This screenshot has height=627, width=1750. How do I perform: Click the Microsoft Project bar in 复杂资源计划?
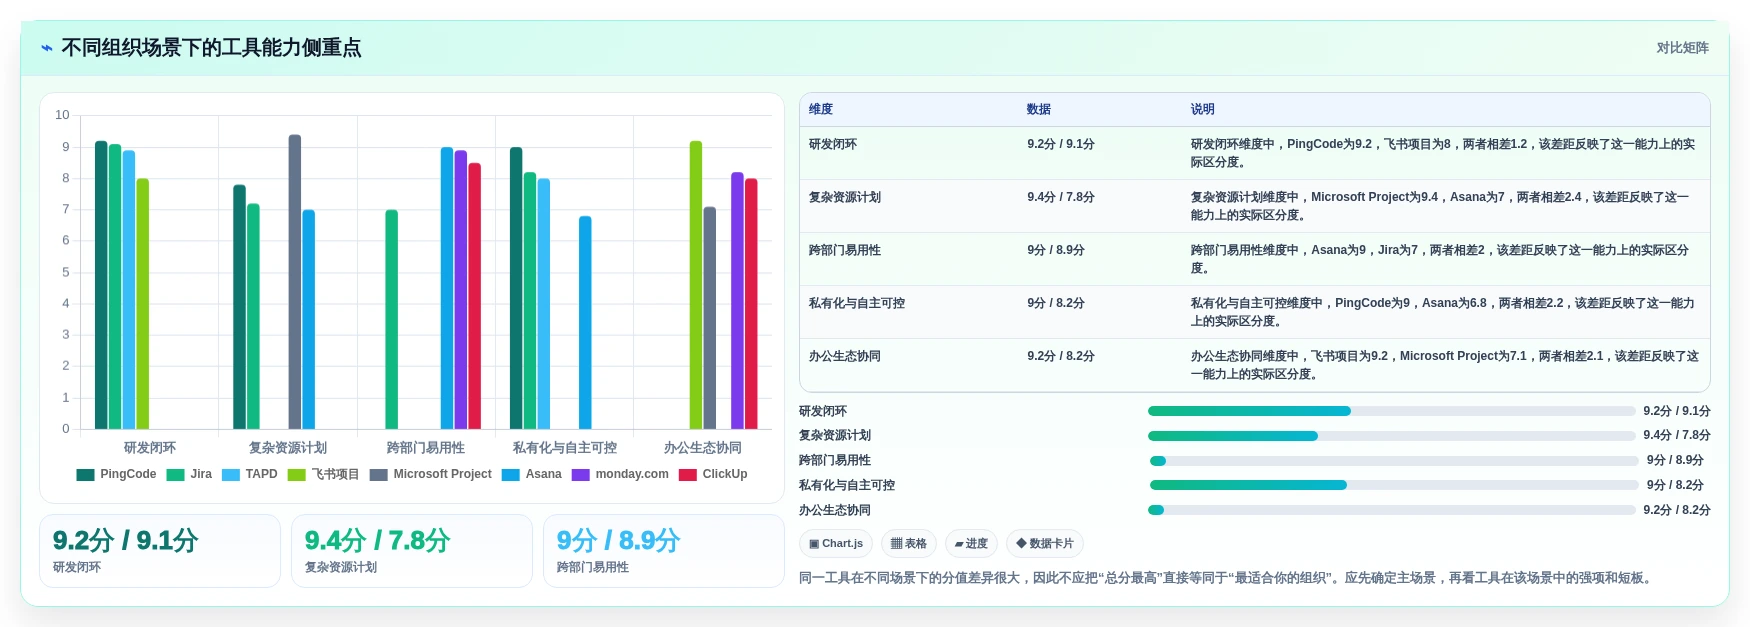tap(295, 282)
